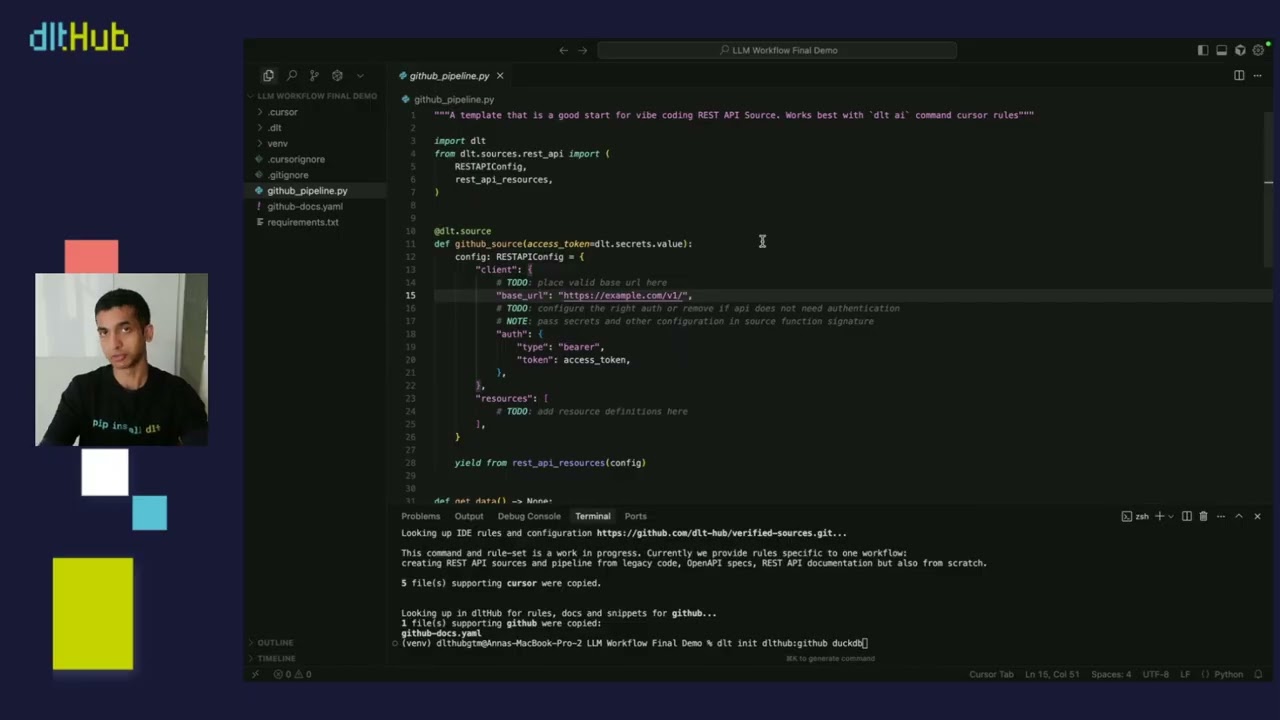
Task: Open the .cursorignore file
Action: point(296,159)
